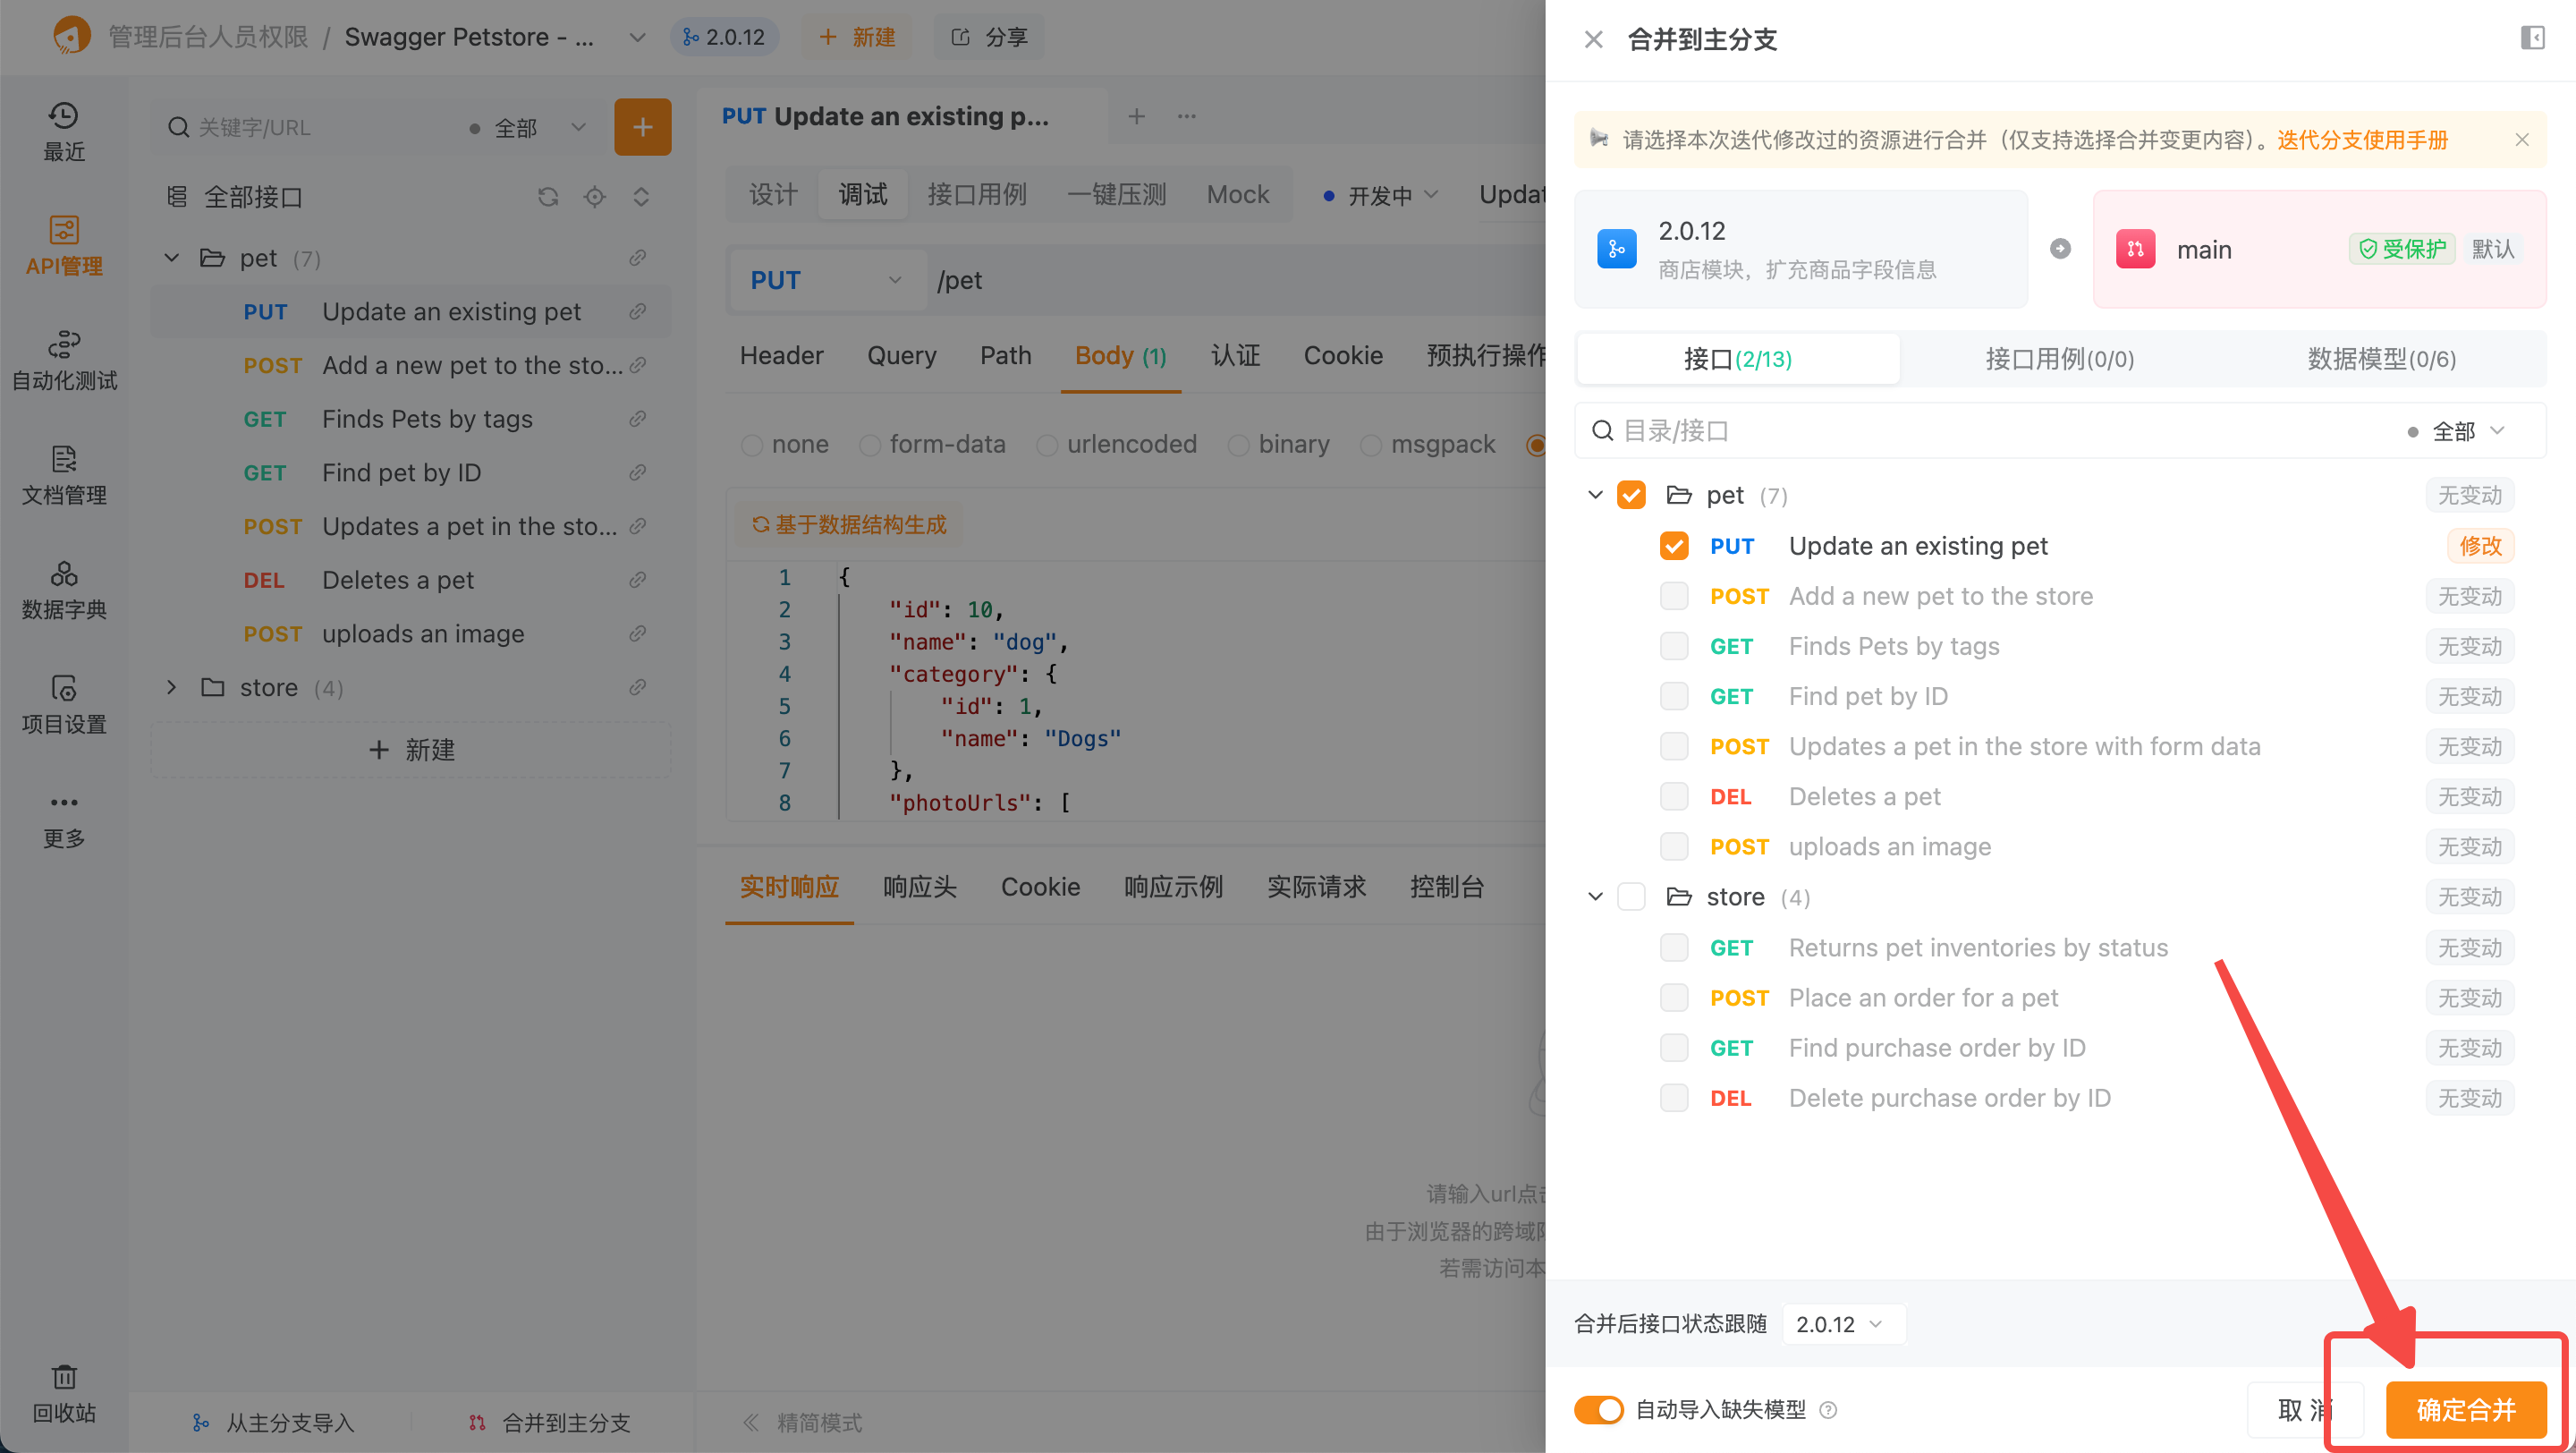The image size is (2576, 1453).
Task: Open the 开发中 status dropdown
Action: pos(1381,196)
